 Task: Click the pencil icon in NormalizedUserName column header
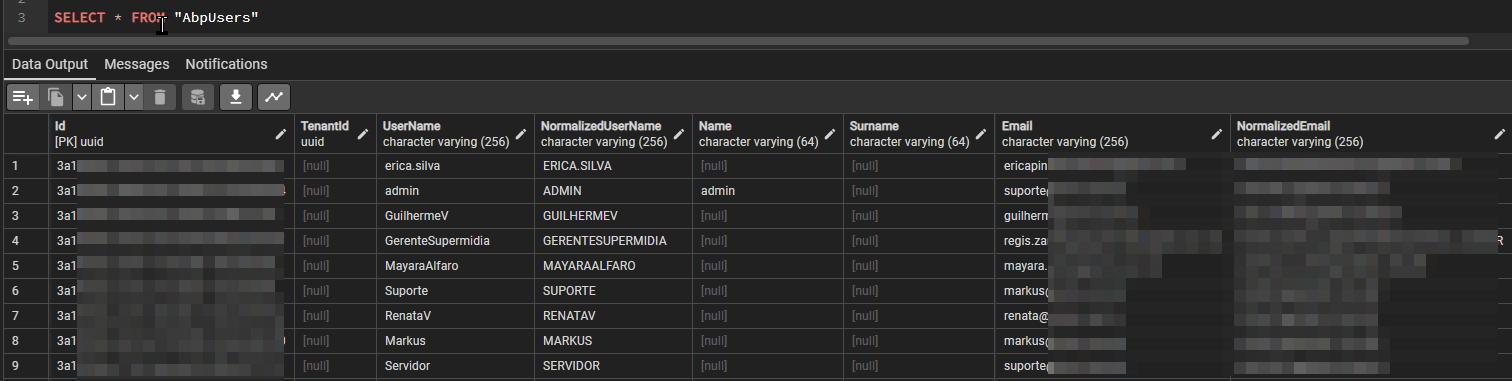coord(680,134)
